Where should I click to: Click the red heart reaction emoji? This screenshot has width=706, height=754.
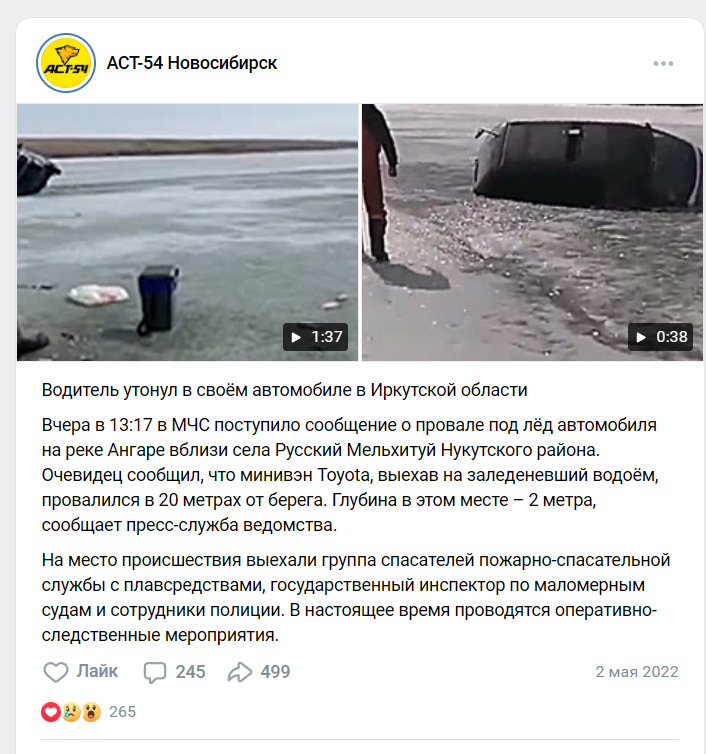[x=51, y=712]
